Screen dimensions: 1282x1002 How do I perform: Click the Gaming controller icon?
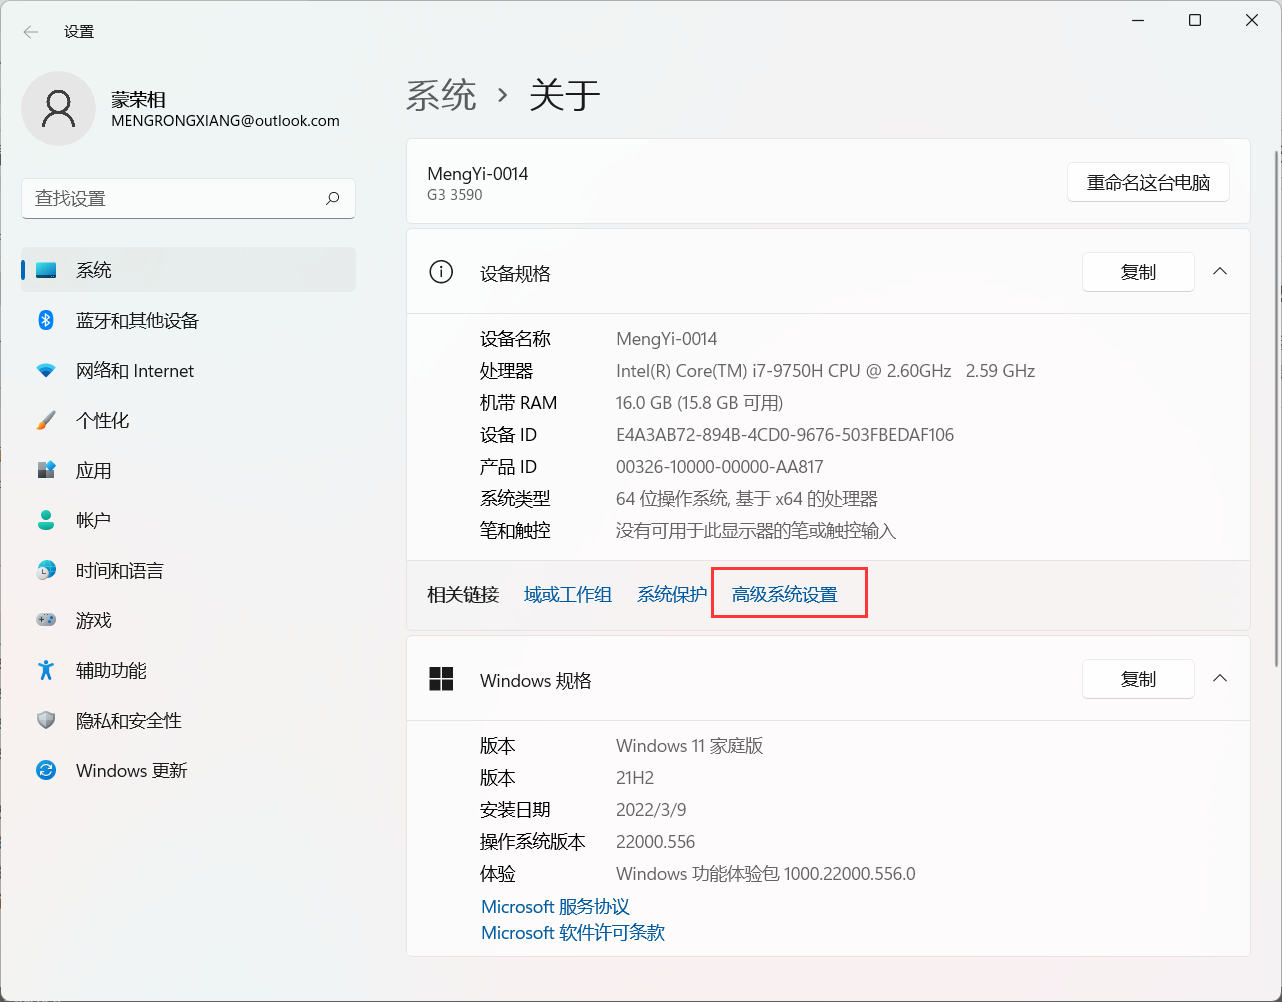pyautogui.click(x=46, y=620)
